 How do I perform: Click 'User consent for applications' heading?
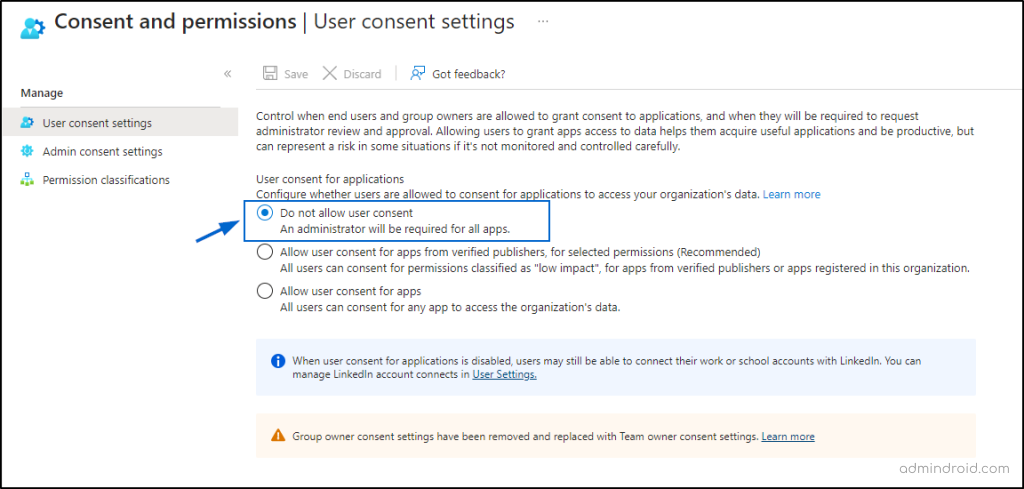pos(330,179)
